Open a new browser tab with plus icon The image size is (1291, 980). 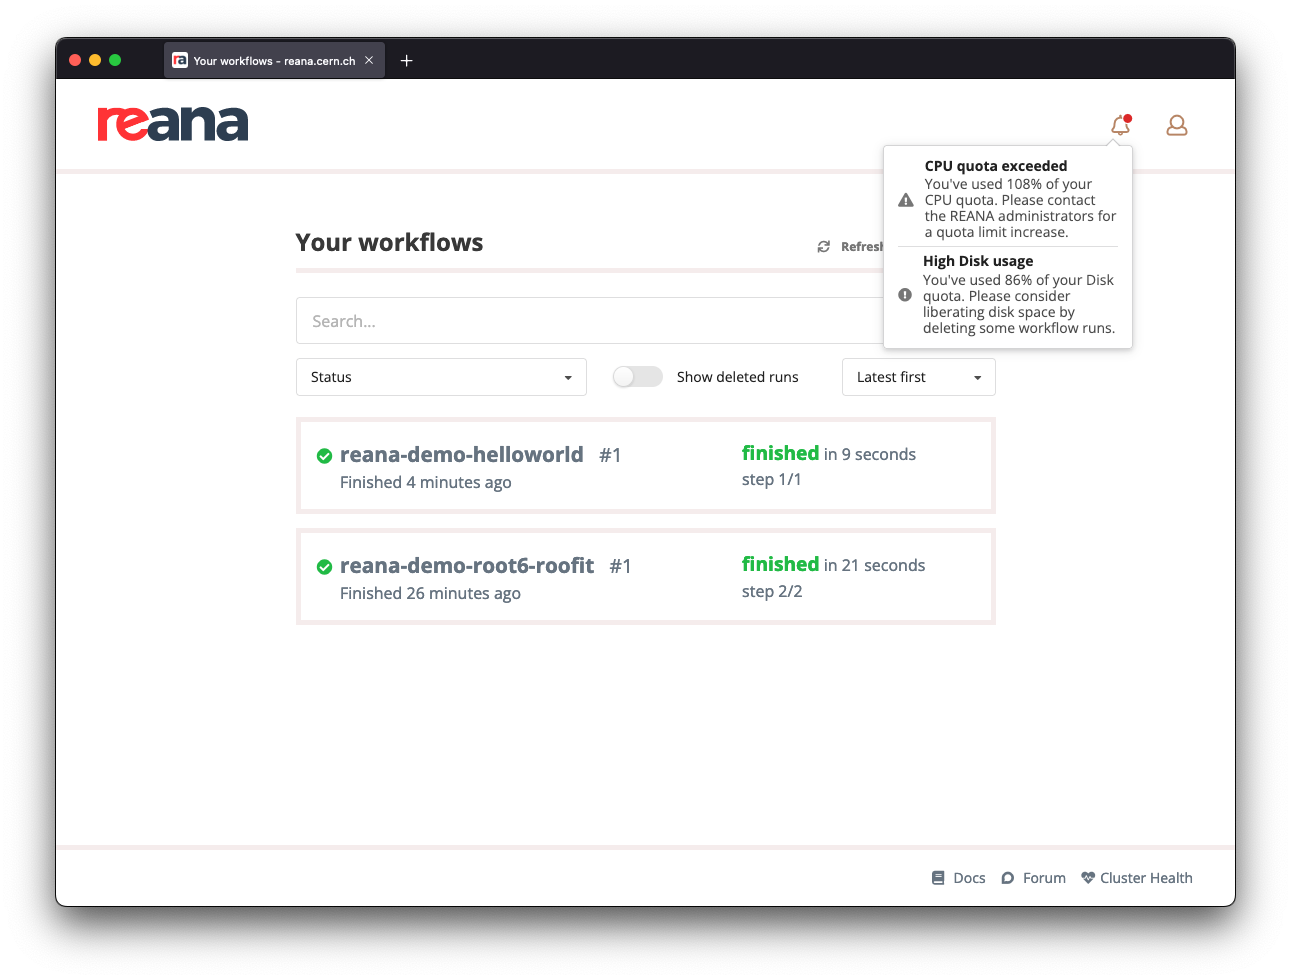pyautogui.click(x=406, y=60)
